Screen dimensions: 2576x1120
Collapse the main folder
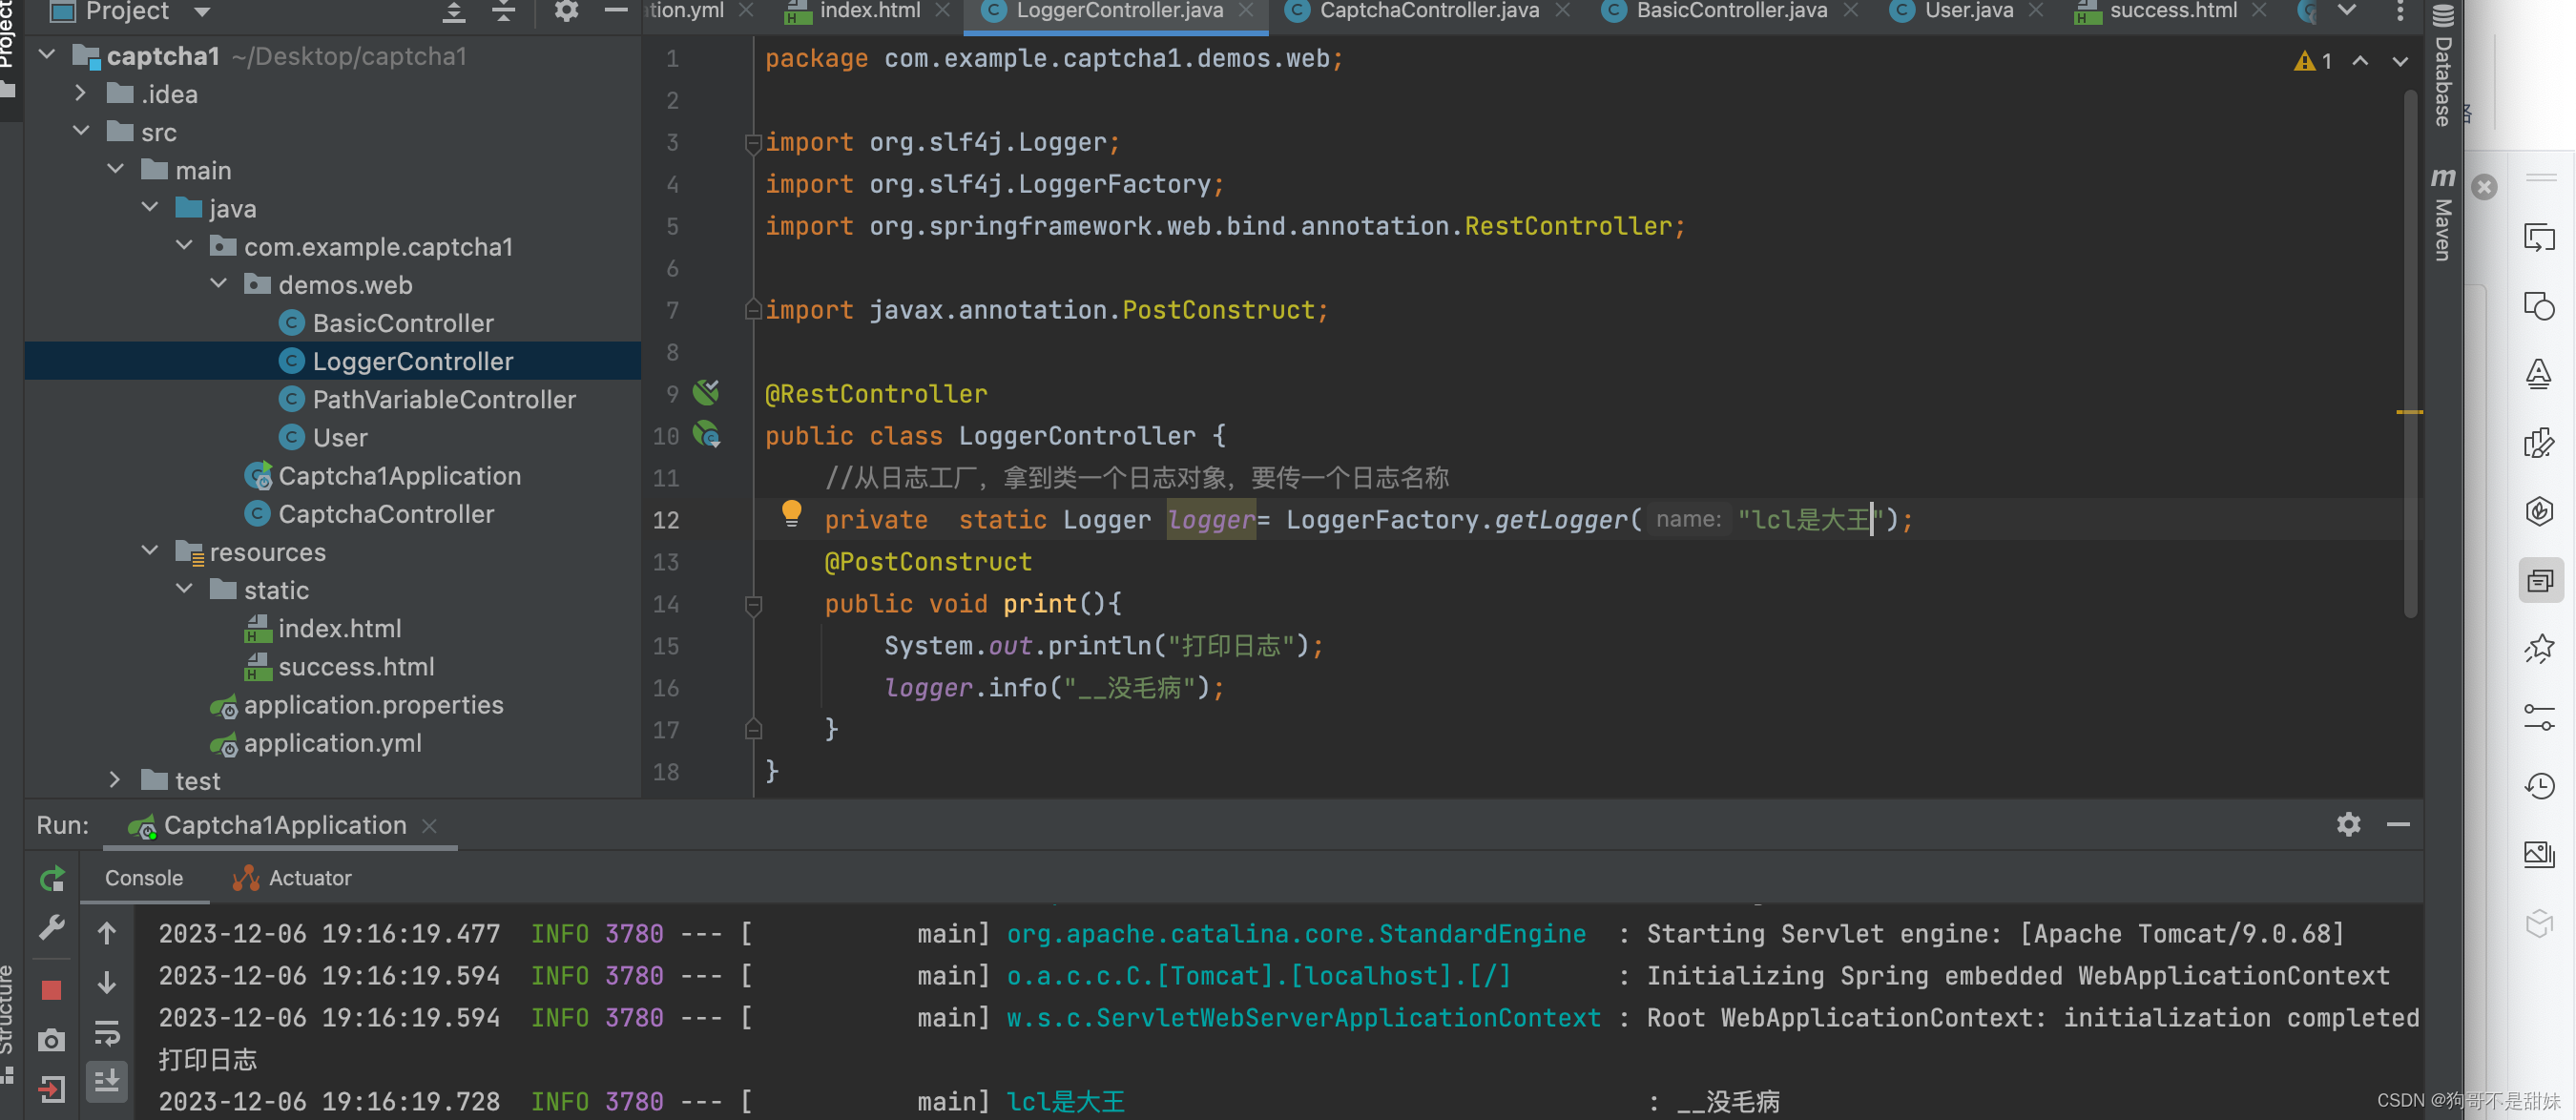(x=115, y=169)
